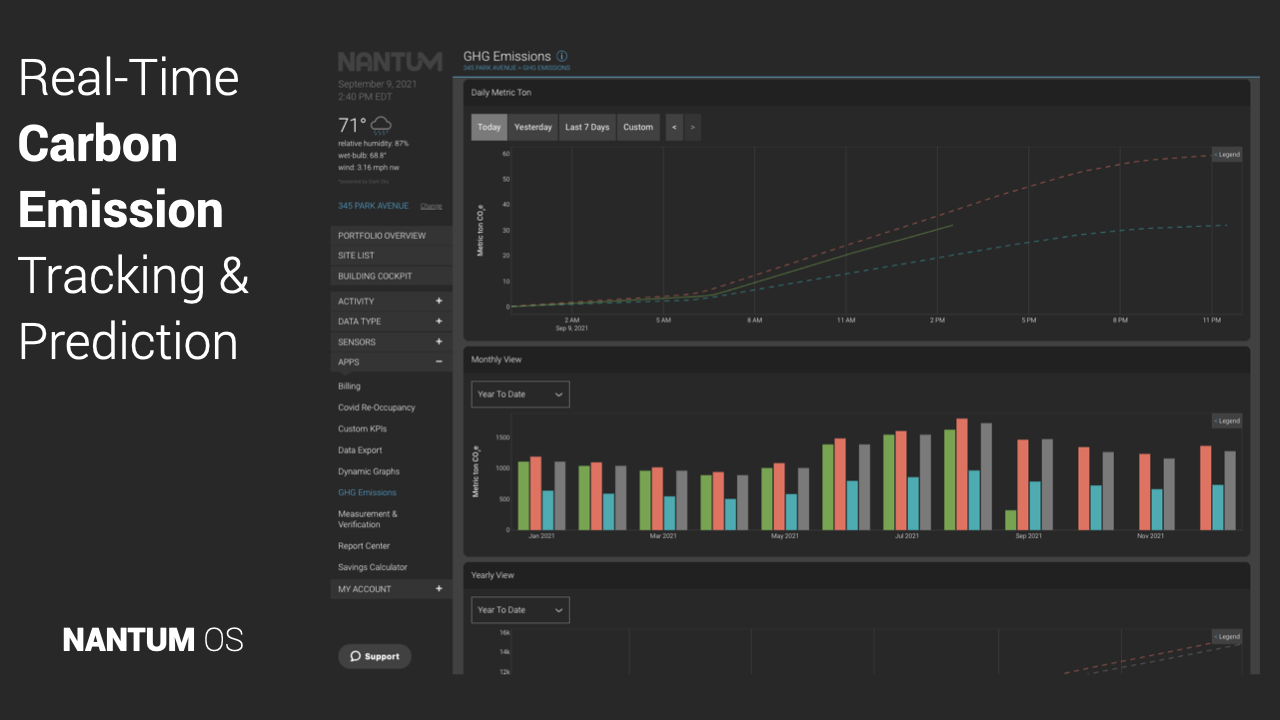The image size is (1280, 720).
Task: Click the Change building link
Action: pos(431,206)
